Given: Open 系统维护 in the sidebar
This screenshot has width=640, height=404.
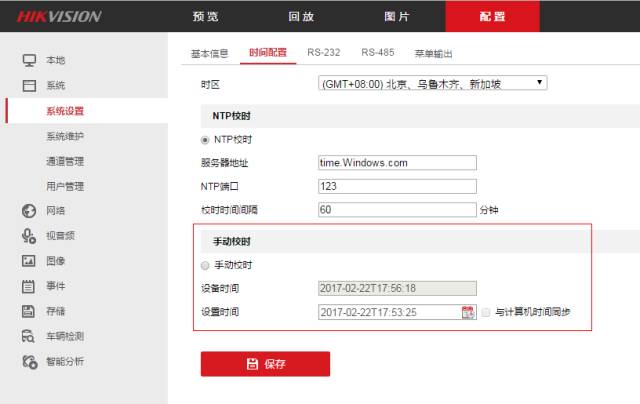Looking at the screenshot, I should (65, 136).
